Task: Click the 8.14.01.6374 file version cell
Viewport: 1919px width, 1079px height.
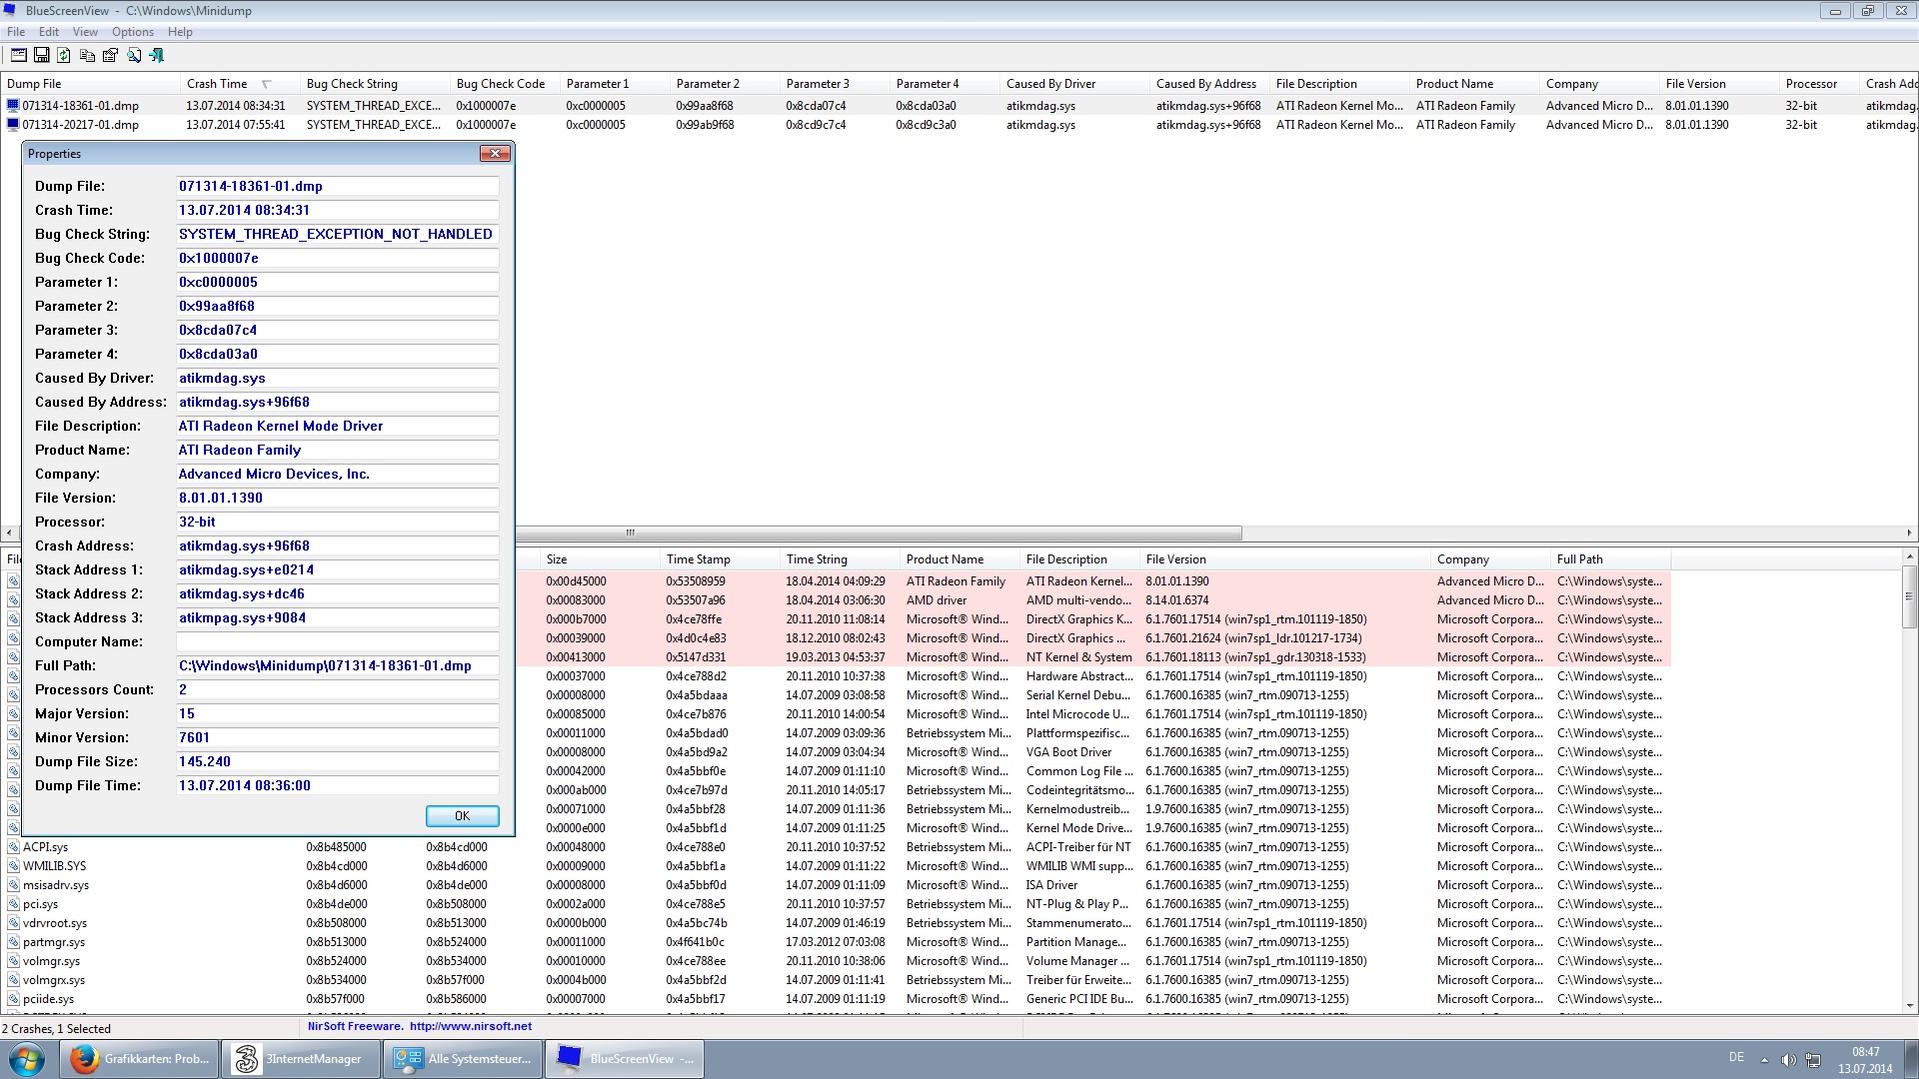Action: coord(1178,600)
